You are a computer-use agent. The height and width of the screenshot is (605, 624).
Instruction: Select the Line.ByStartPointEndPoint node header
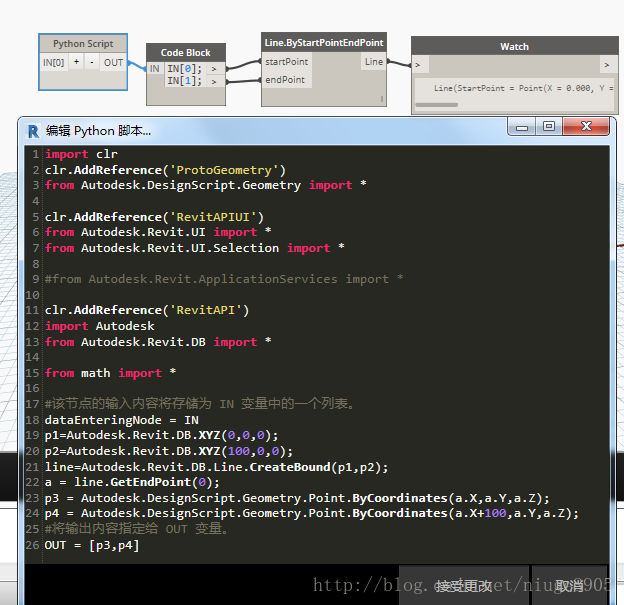323,42
